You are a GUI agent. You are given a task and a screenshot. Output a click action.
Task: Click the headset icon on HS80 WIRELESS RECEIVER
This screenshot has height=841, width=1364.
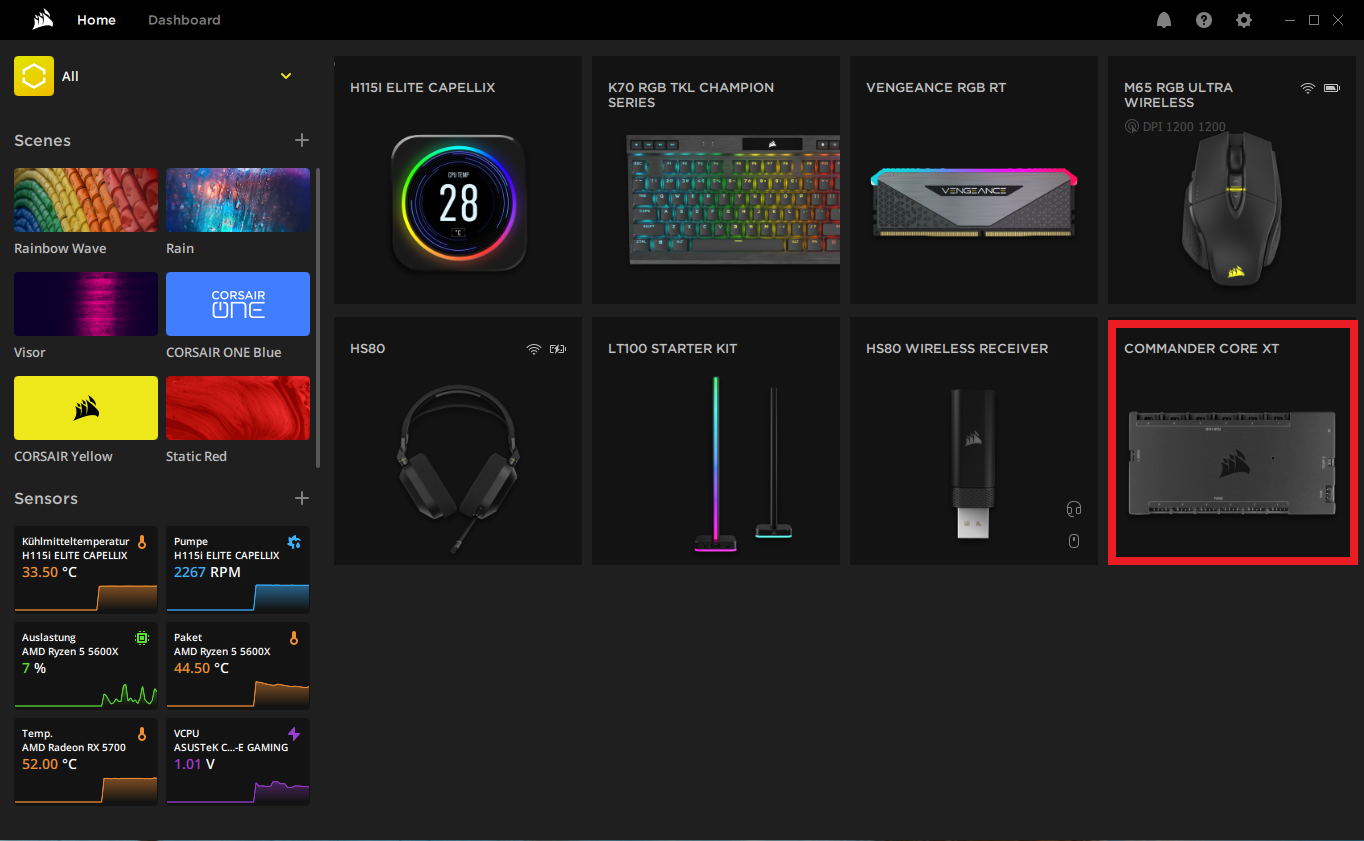pos(1074,509)
